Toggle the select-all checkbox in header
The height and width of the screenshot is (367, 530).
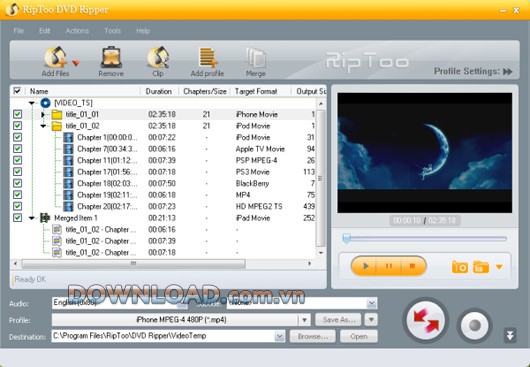(x=17, y=91)
